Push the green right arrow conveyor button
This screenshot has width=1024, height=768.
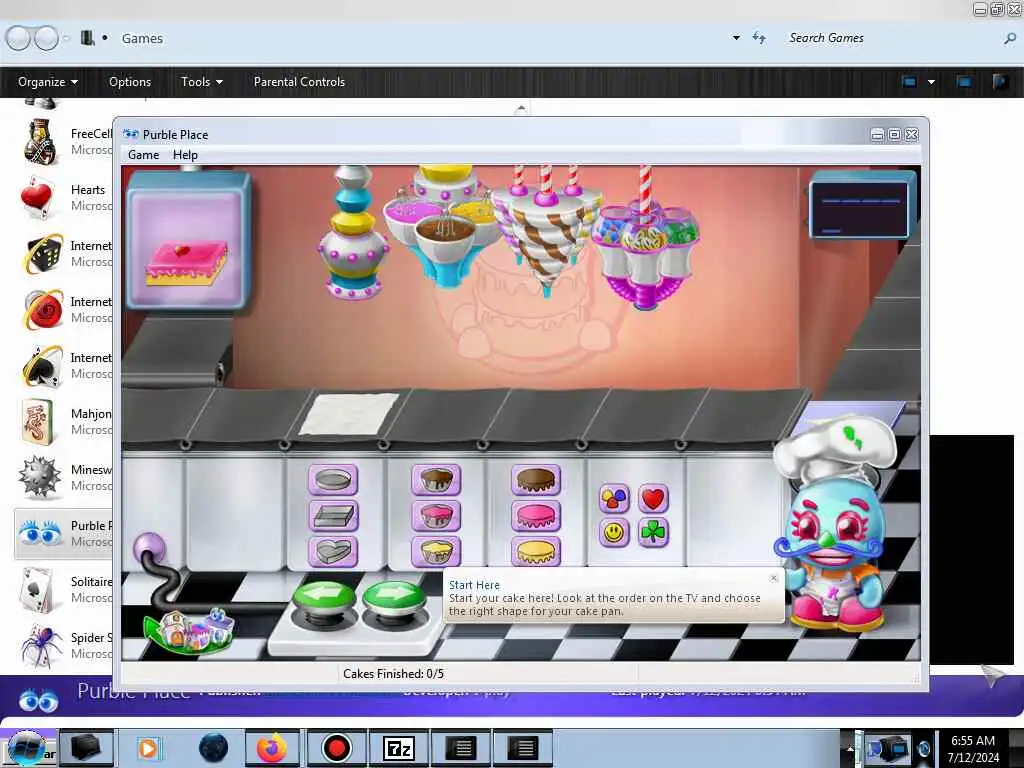coord(394,598)
